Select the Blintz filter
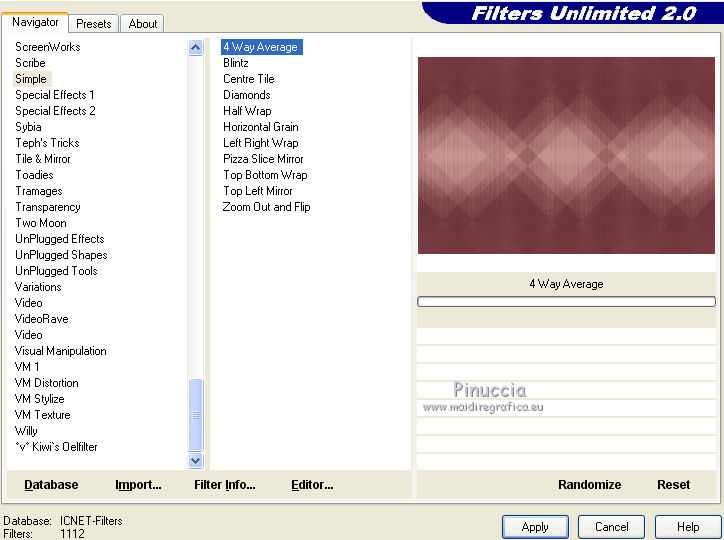This screenshot has height=540, width=724. tap(235, 63)
